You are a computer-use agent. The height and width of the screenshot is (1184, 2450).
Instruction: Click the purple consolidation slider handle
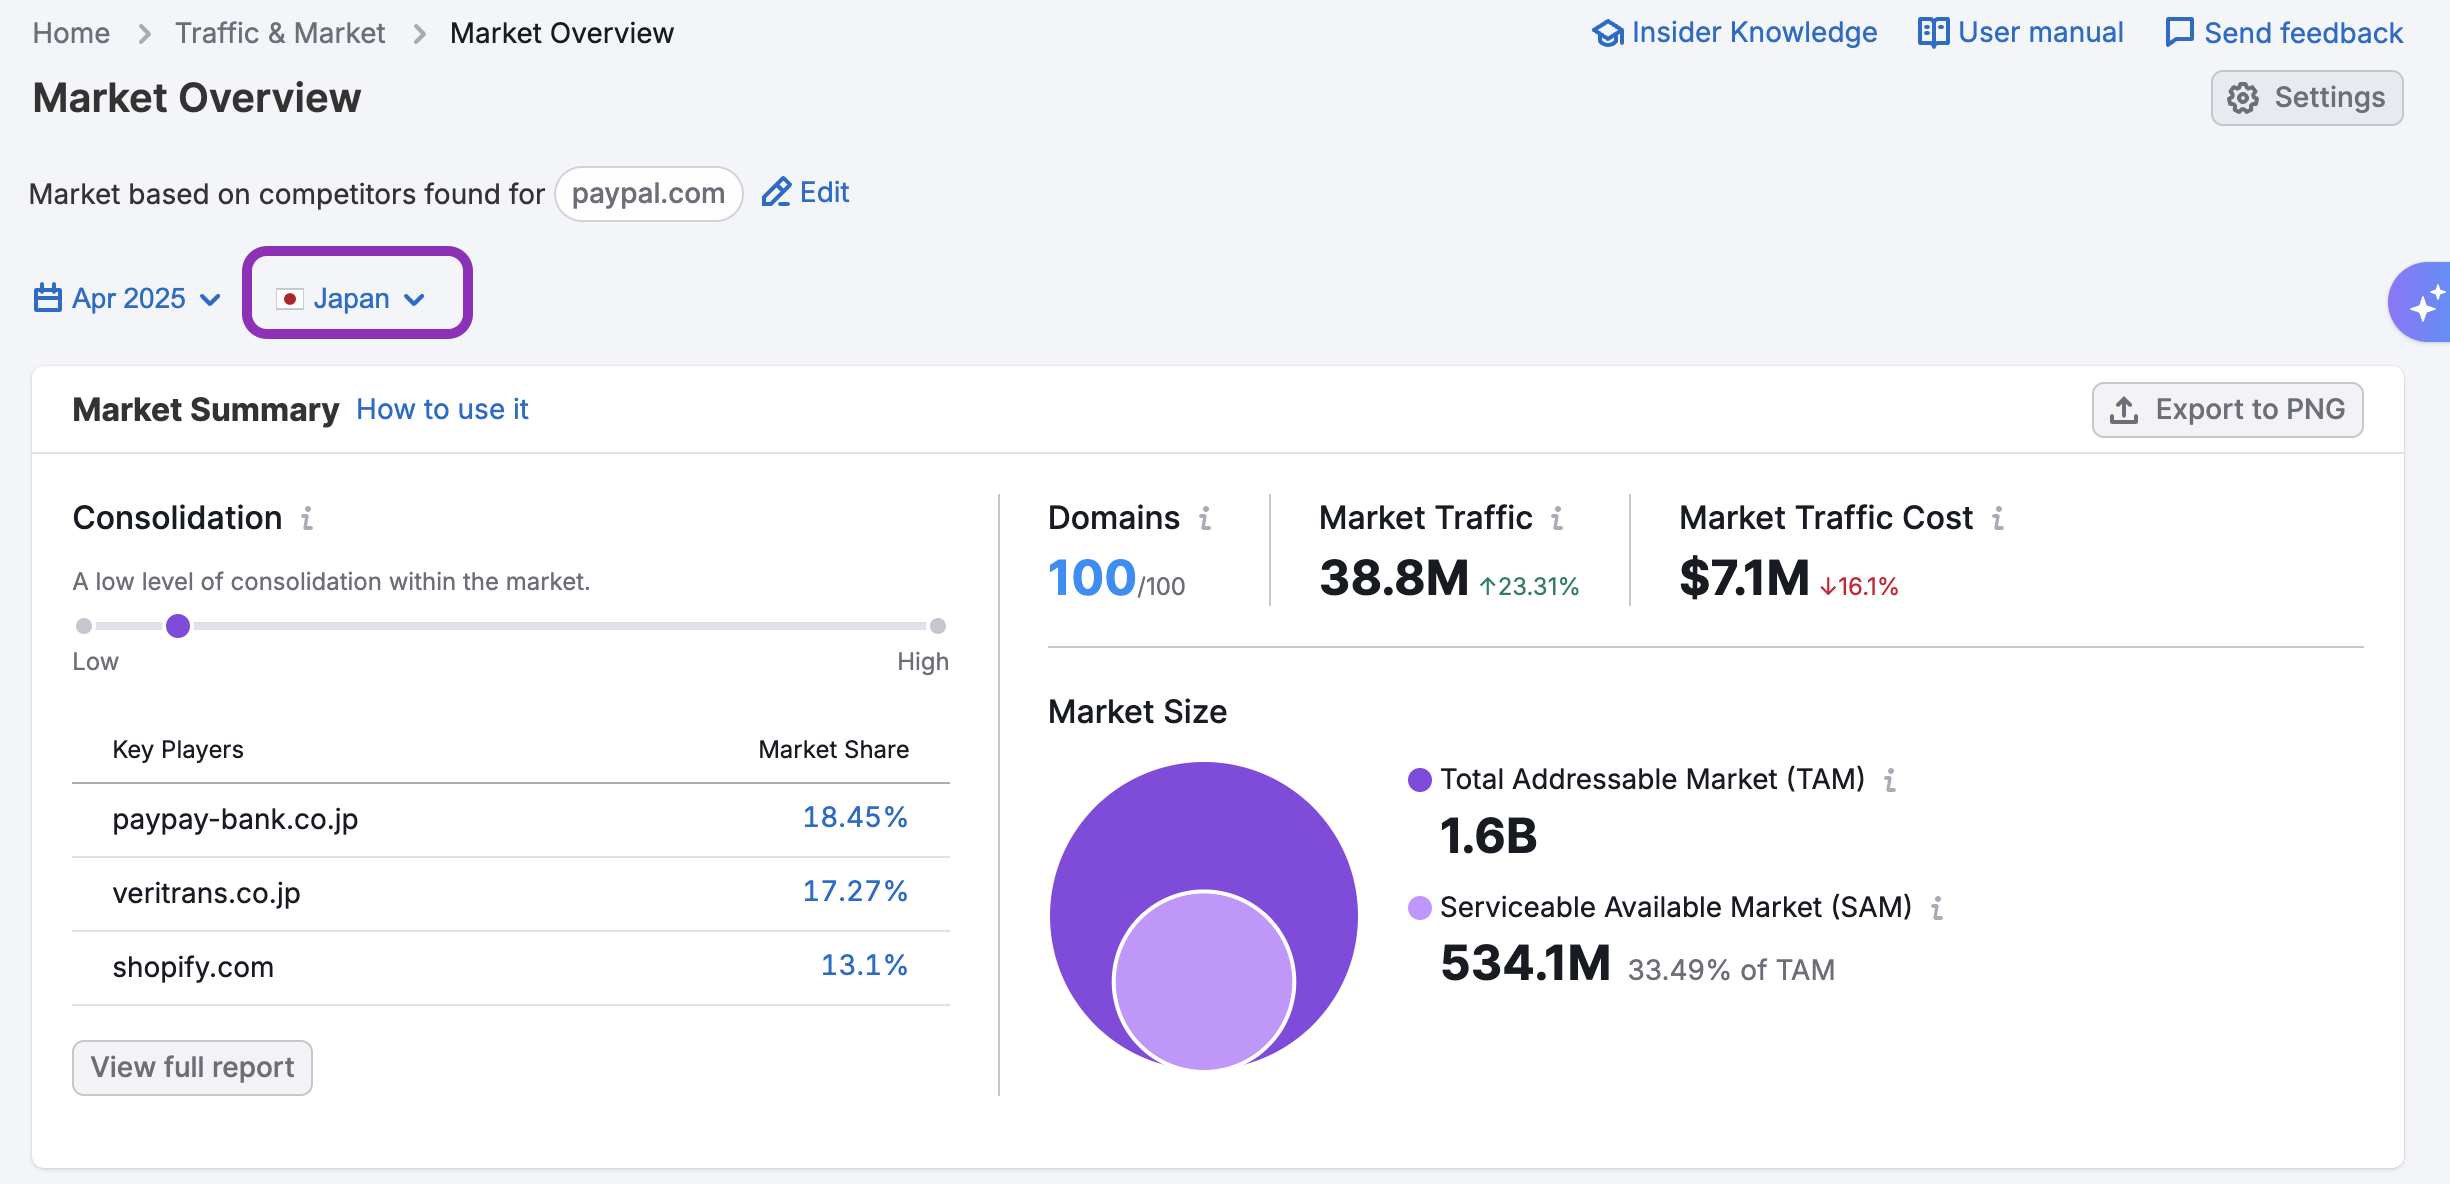tap(178, 626)
